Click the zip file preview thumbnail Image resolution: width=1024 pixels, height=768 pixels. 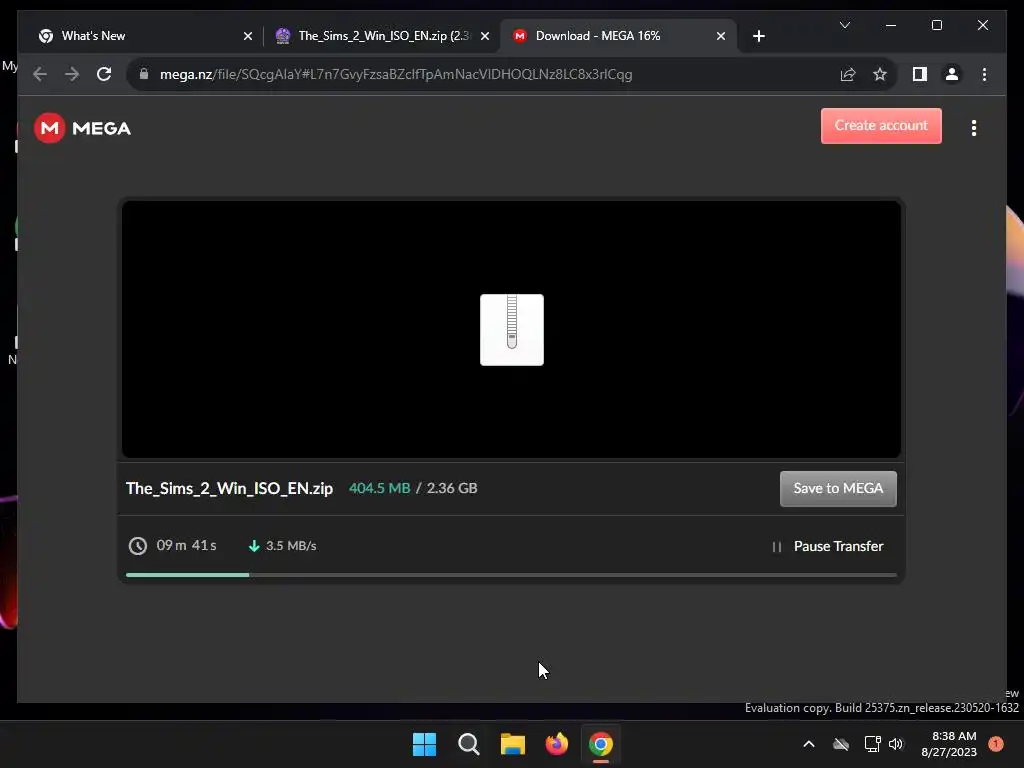pos(511,330)
